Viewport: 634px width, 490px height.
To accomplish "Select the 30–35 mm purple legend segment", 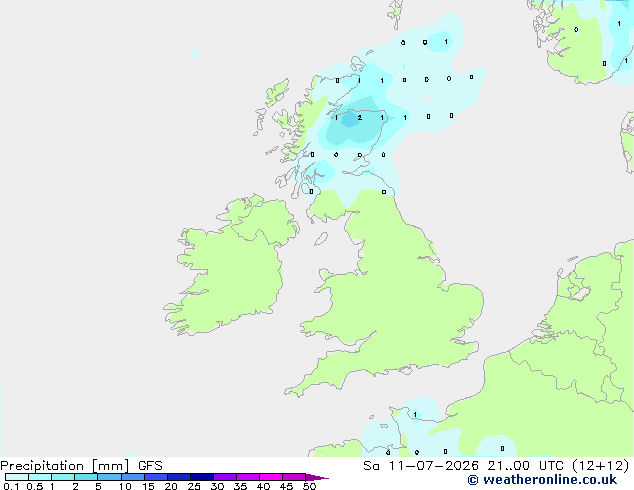I will point(225,477).
